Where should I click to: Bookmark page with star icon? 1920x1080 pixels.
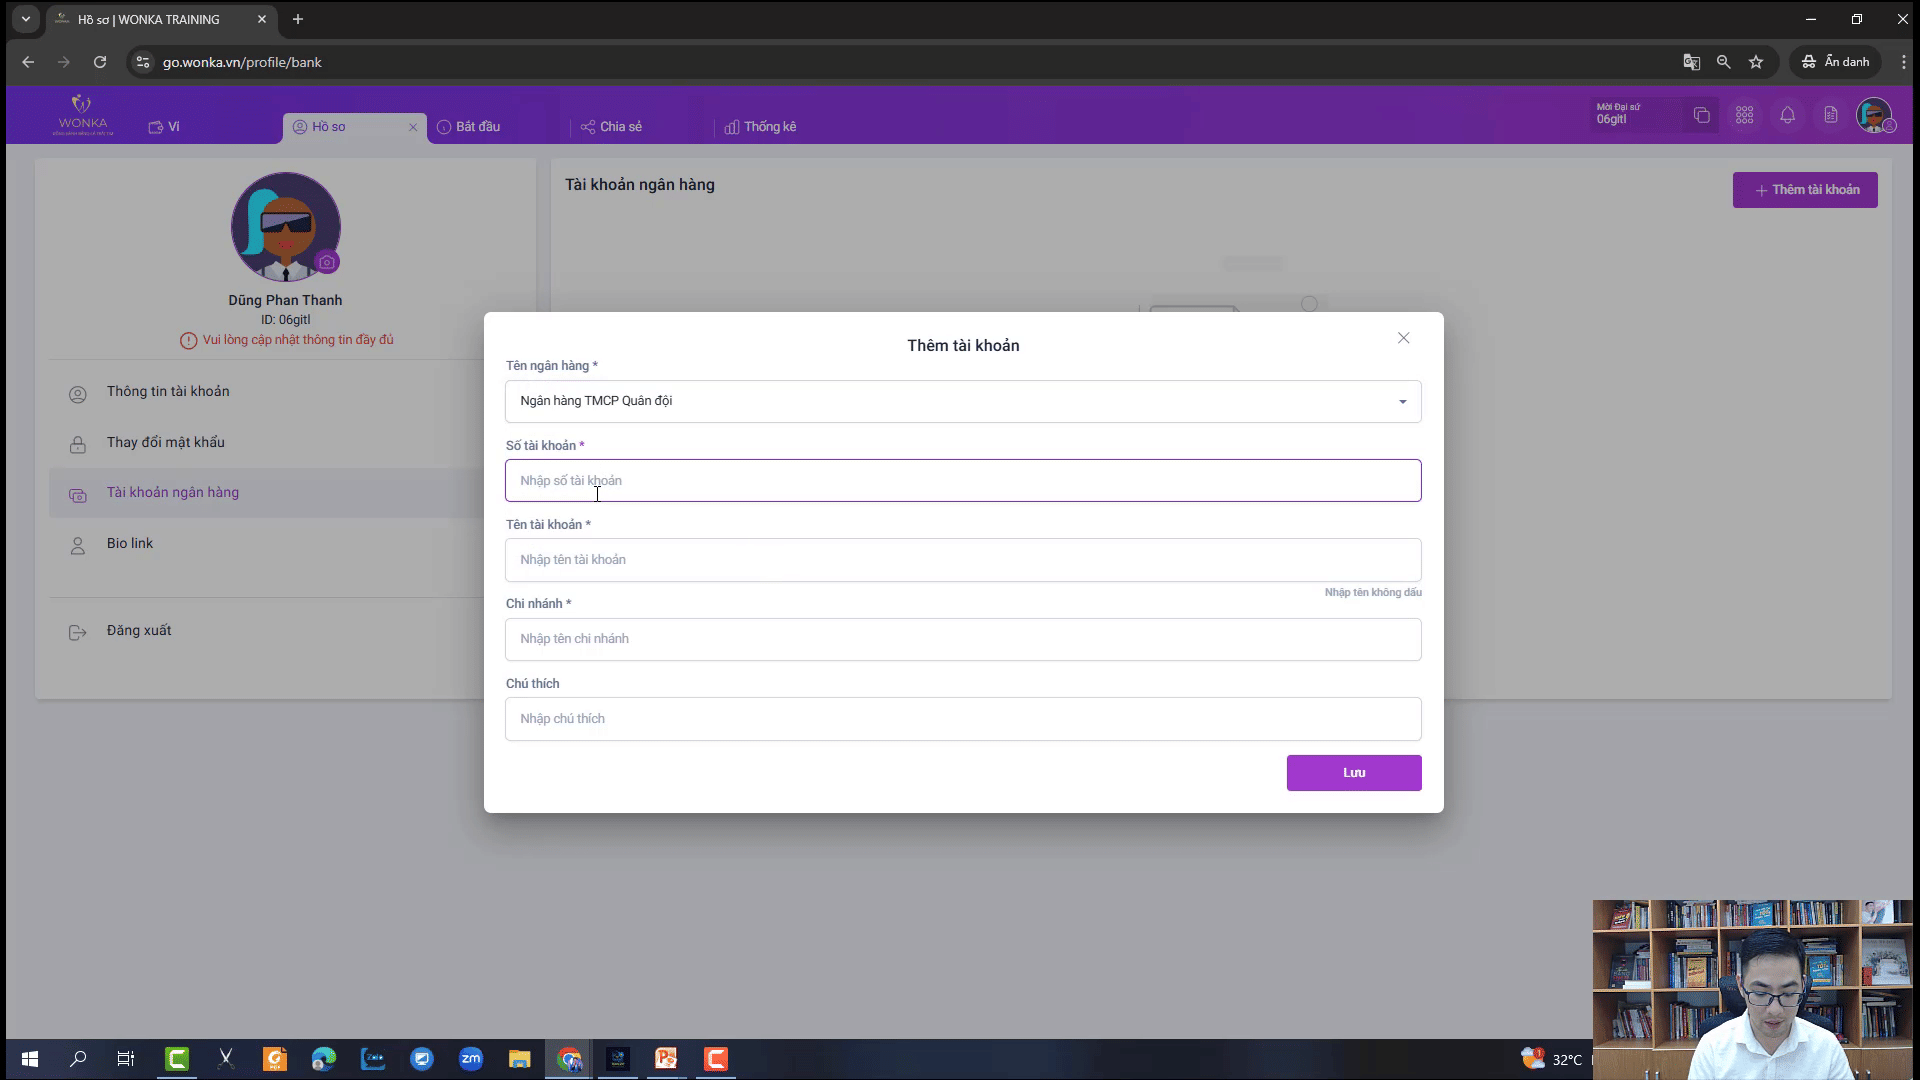[1756, 62]
